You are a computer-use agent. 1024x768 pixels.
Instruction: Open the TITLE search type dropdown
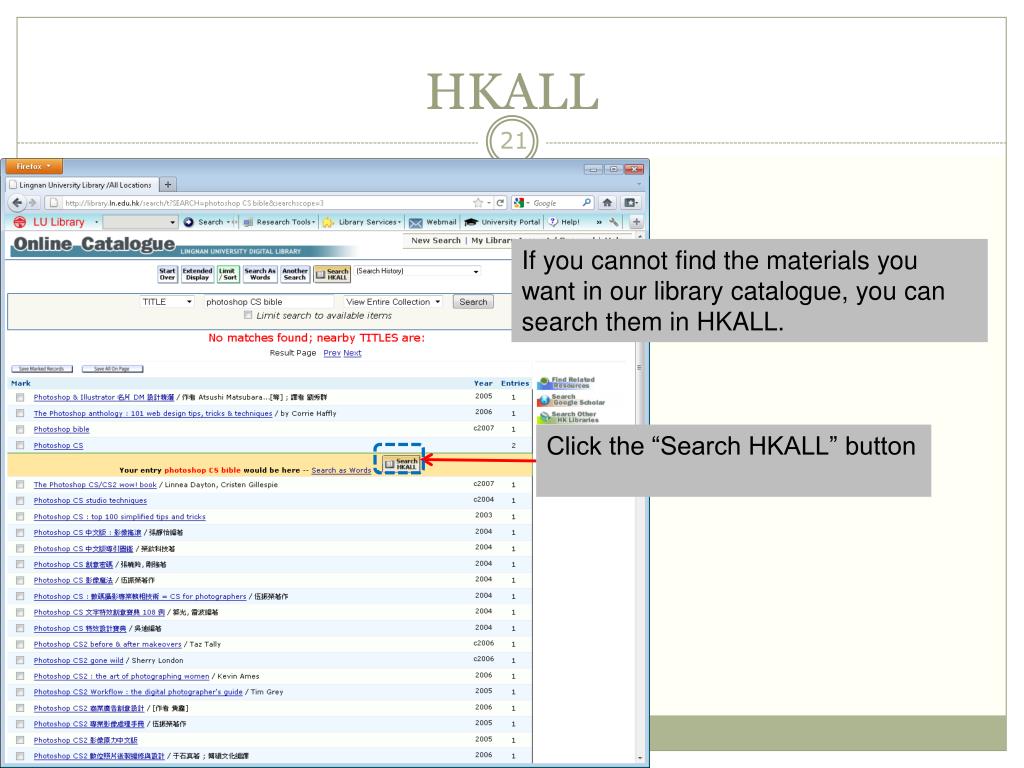pyautogui.click(x=167, y=302)
